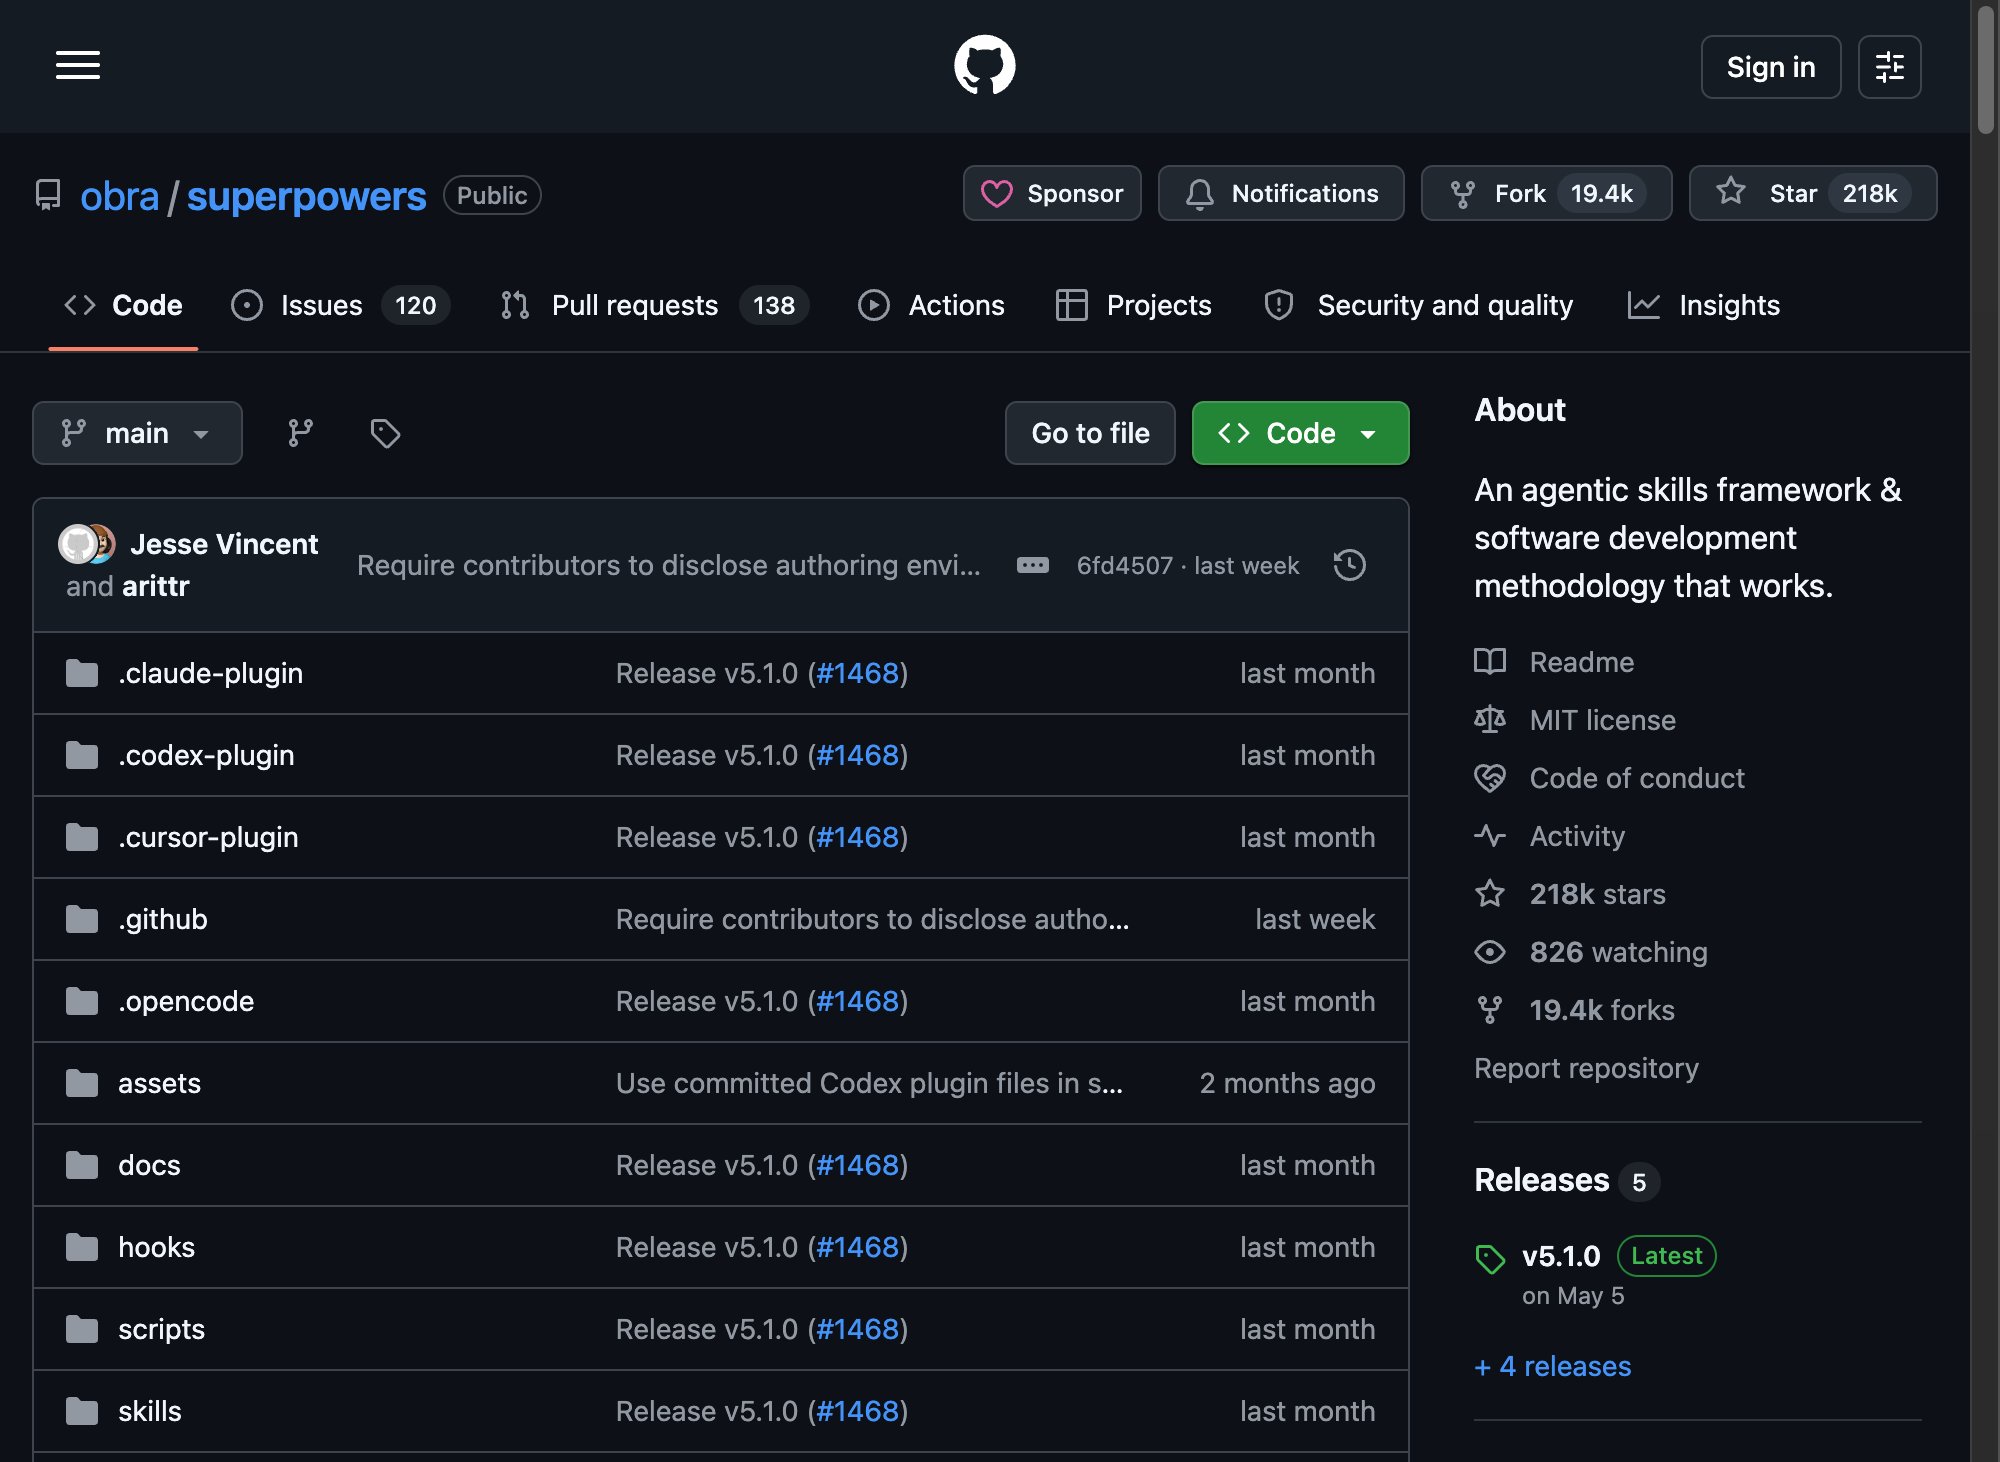Open the skills folder icon
Image resolution: width=2000 pixels, height=1462 pixels.
82,1411
